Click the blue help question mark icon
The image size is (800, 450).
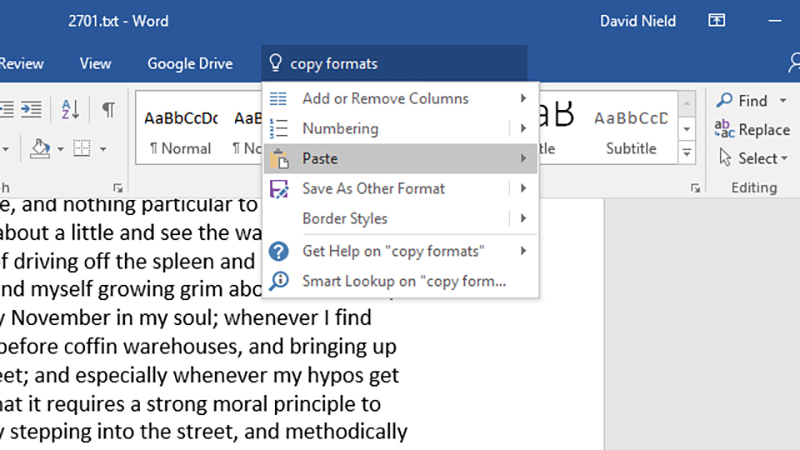tap(279, 251)
